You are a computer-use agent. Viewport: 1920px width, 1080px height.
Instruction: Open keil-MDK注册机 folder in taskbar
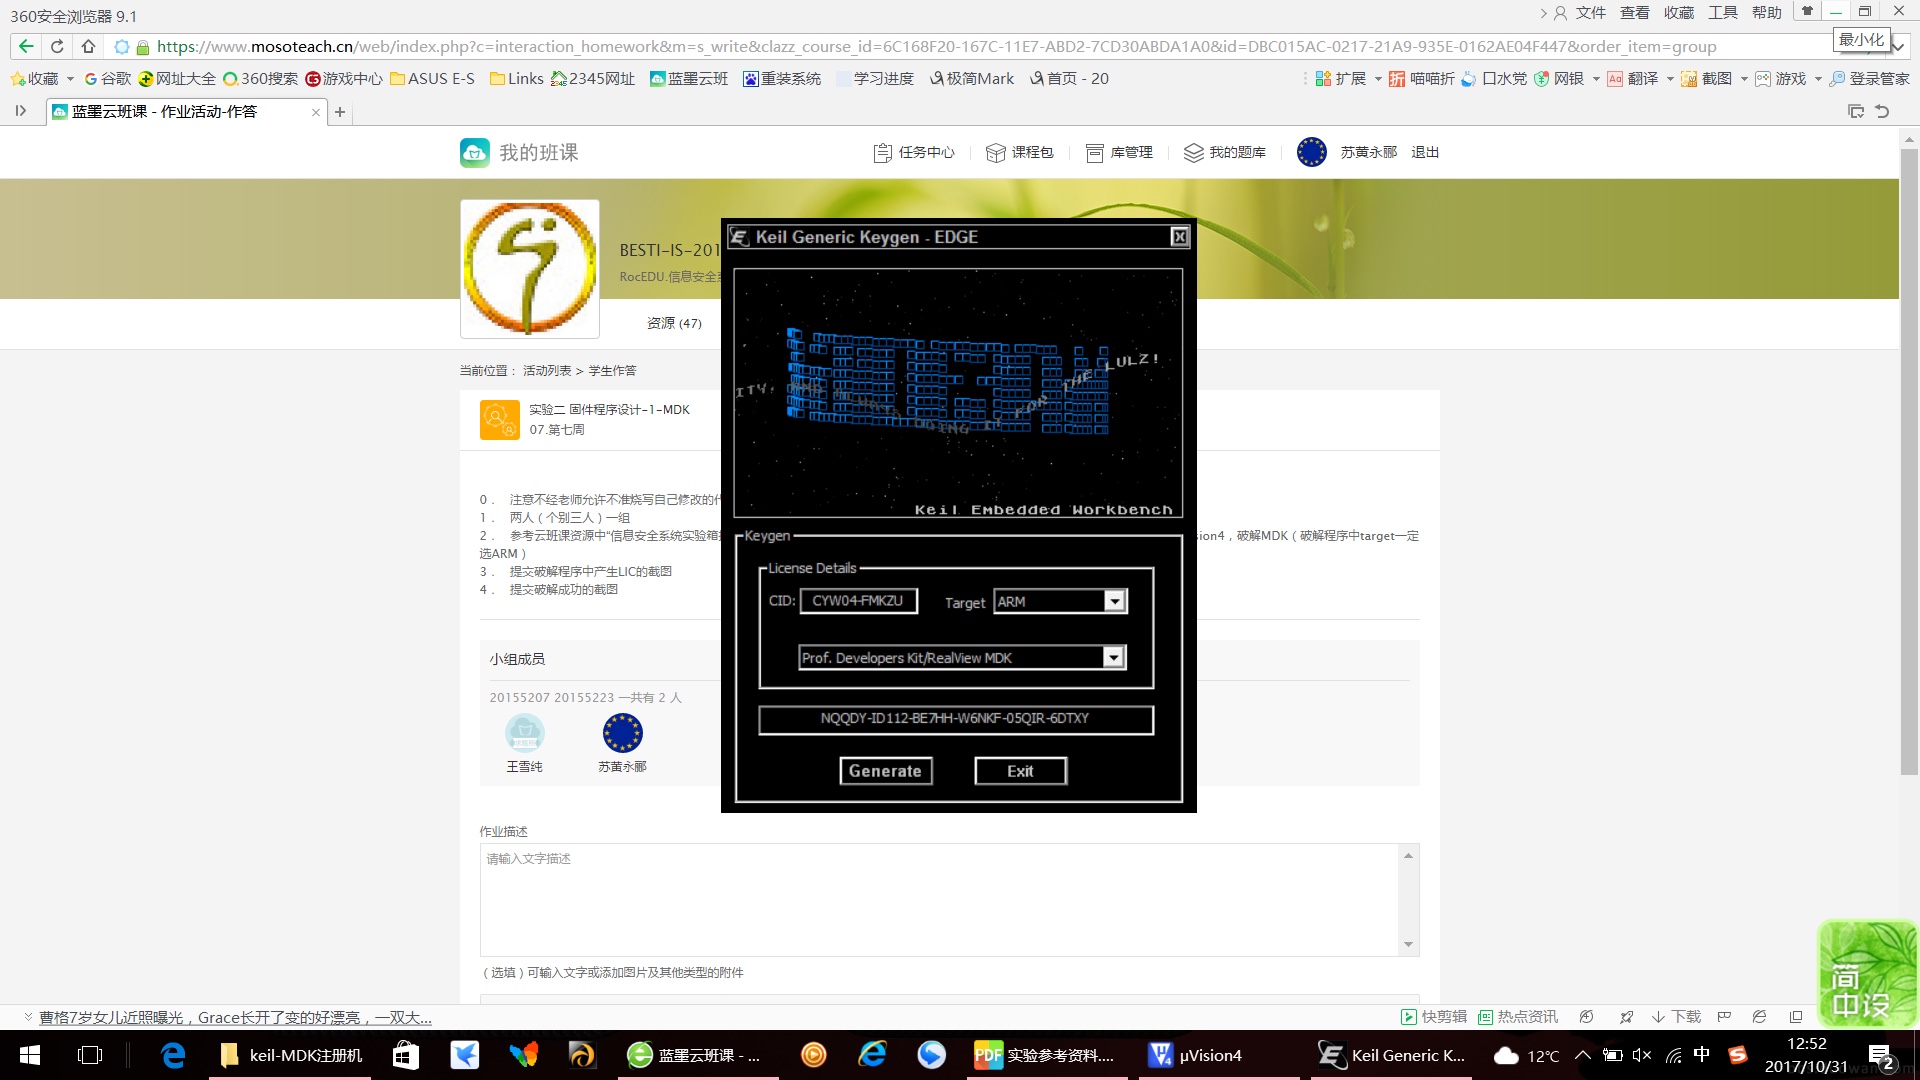click(291, 1055)
